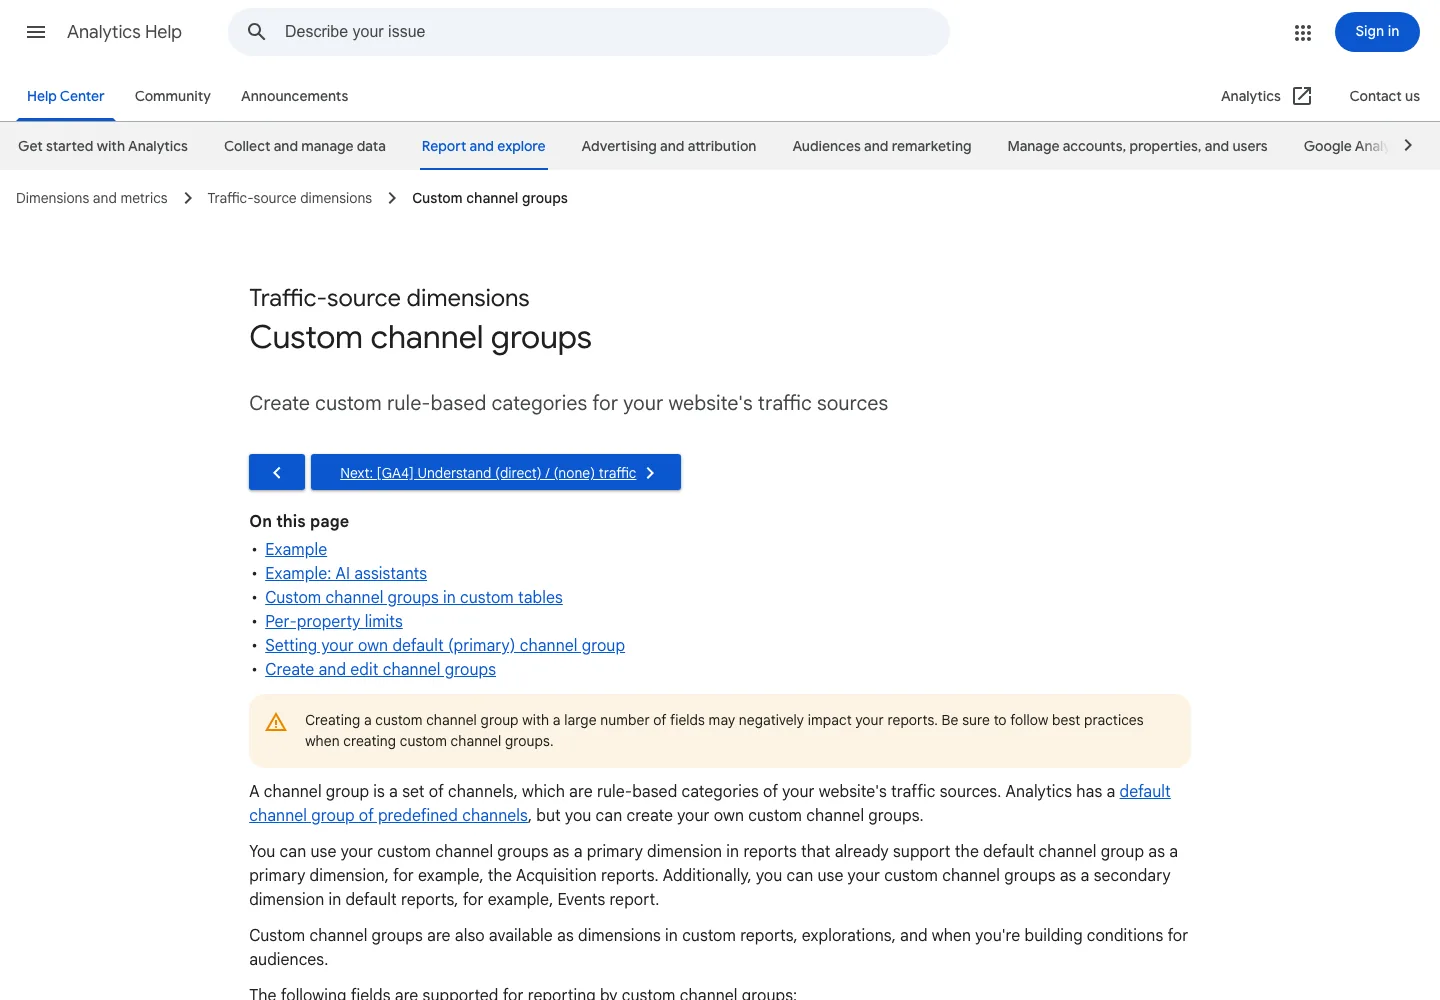Click the On this page heading
Viewport: 1440px width, 1000px height.
299,521
